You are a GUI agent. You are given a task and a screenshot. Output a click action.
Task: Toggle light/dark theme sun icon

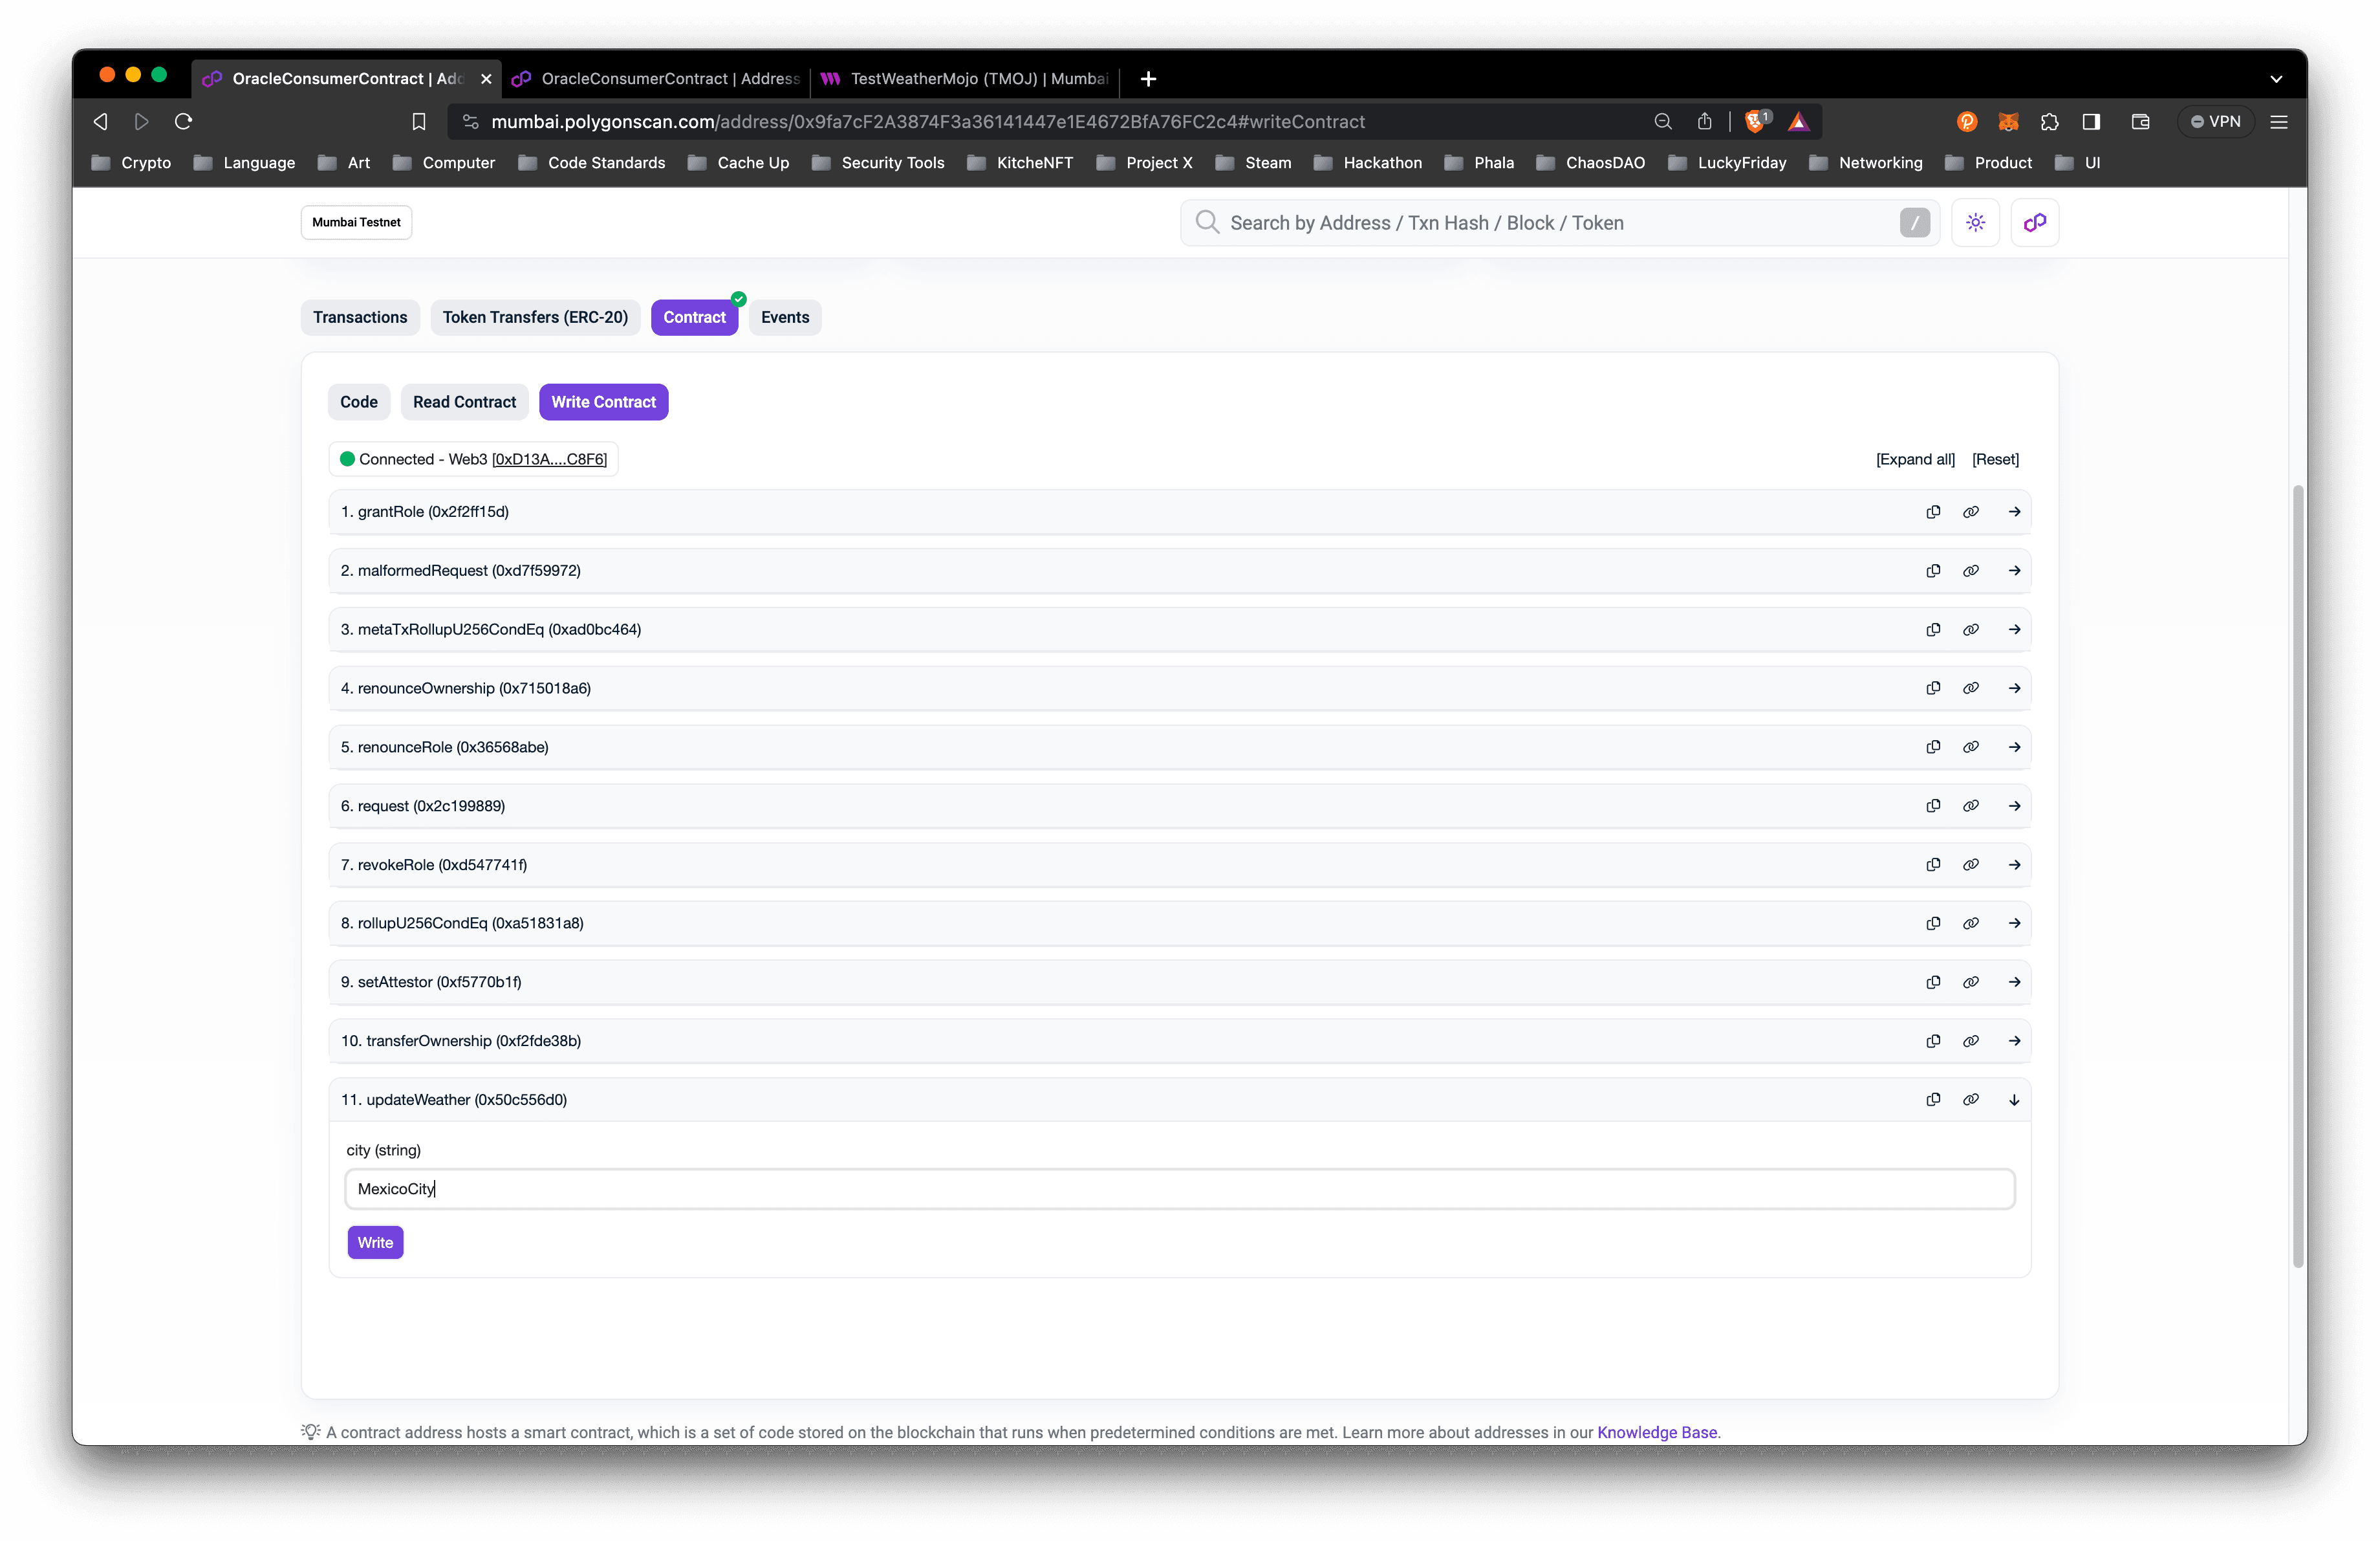[x=1975, y=223]
